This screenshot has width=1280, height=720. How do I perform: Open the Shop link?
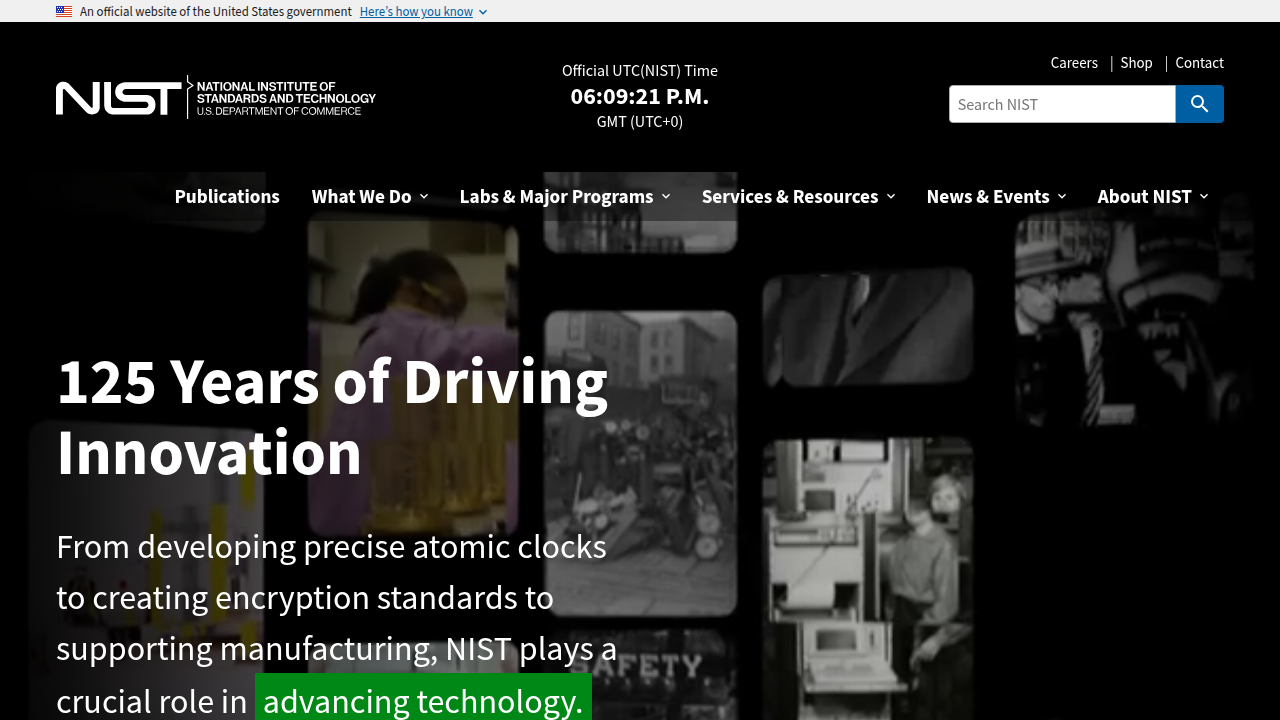coord(1136,62)
